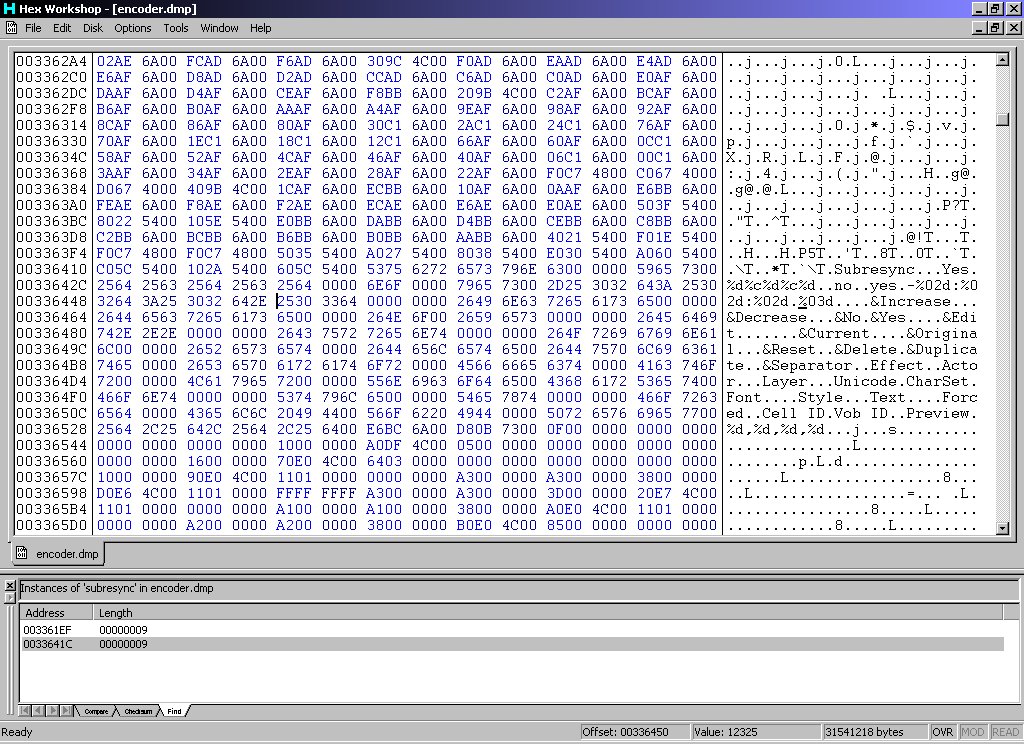This screenshot has height=744, width=1024.
Task: Click the next-tab scroll arrow
Action: 52,711
